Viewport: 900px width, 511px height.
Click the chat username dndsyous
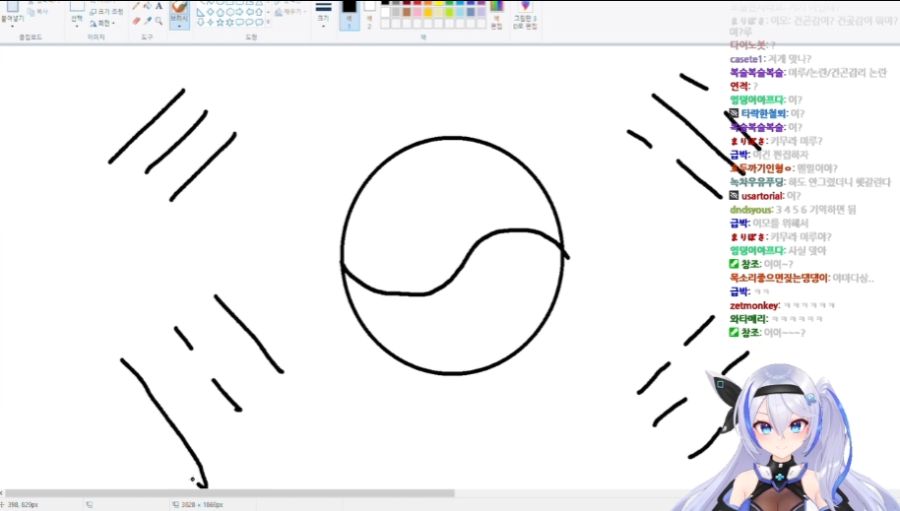point(751,210)
